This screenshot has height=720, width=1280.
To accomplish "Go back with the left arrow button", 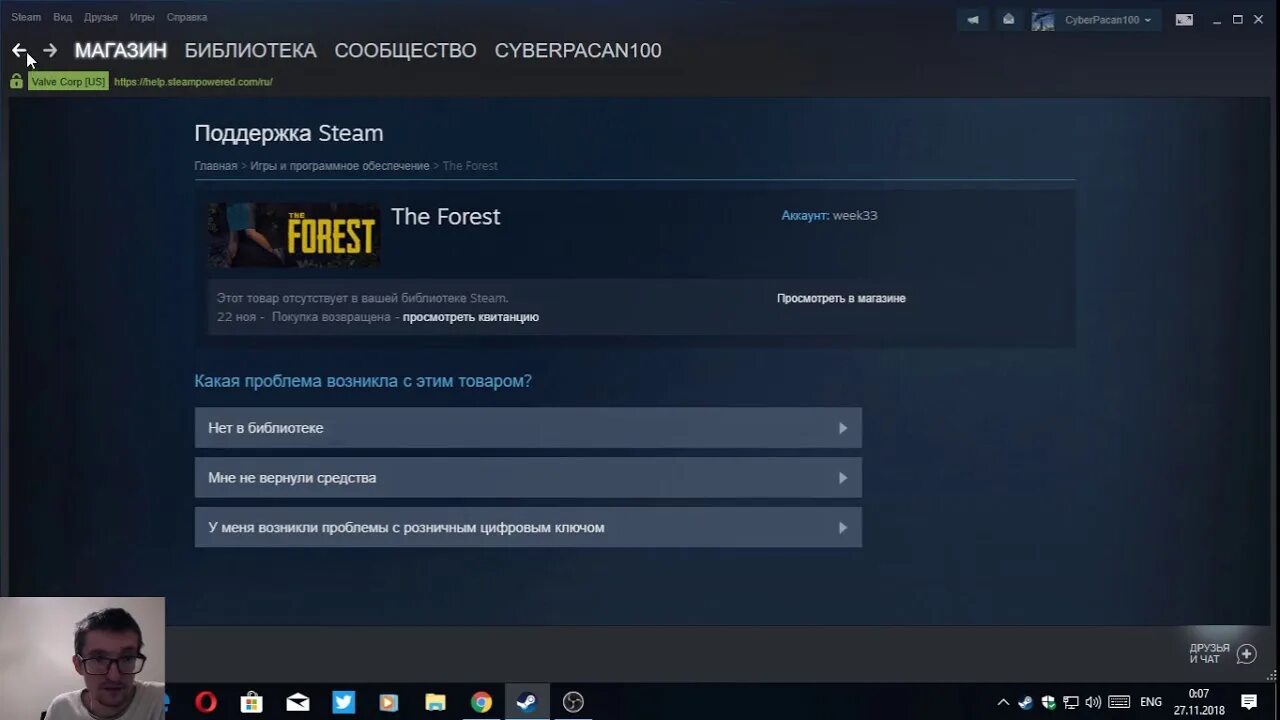I will click(19, 50).
